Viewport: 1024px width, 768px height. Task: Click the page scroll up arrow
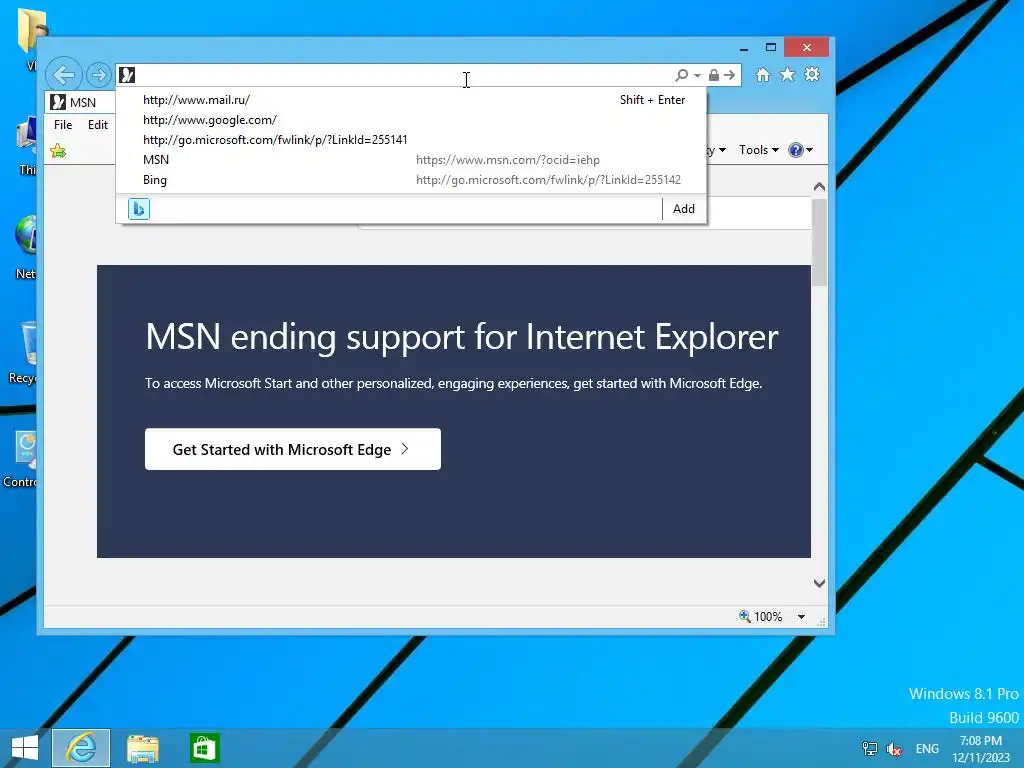[820, 187]
